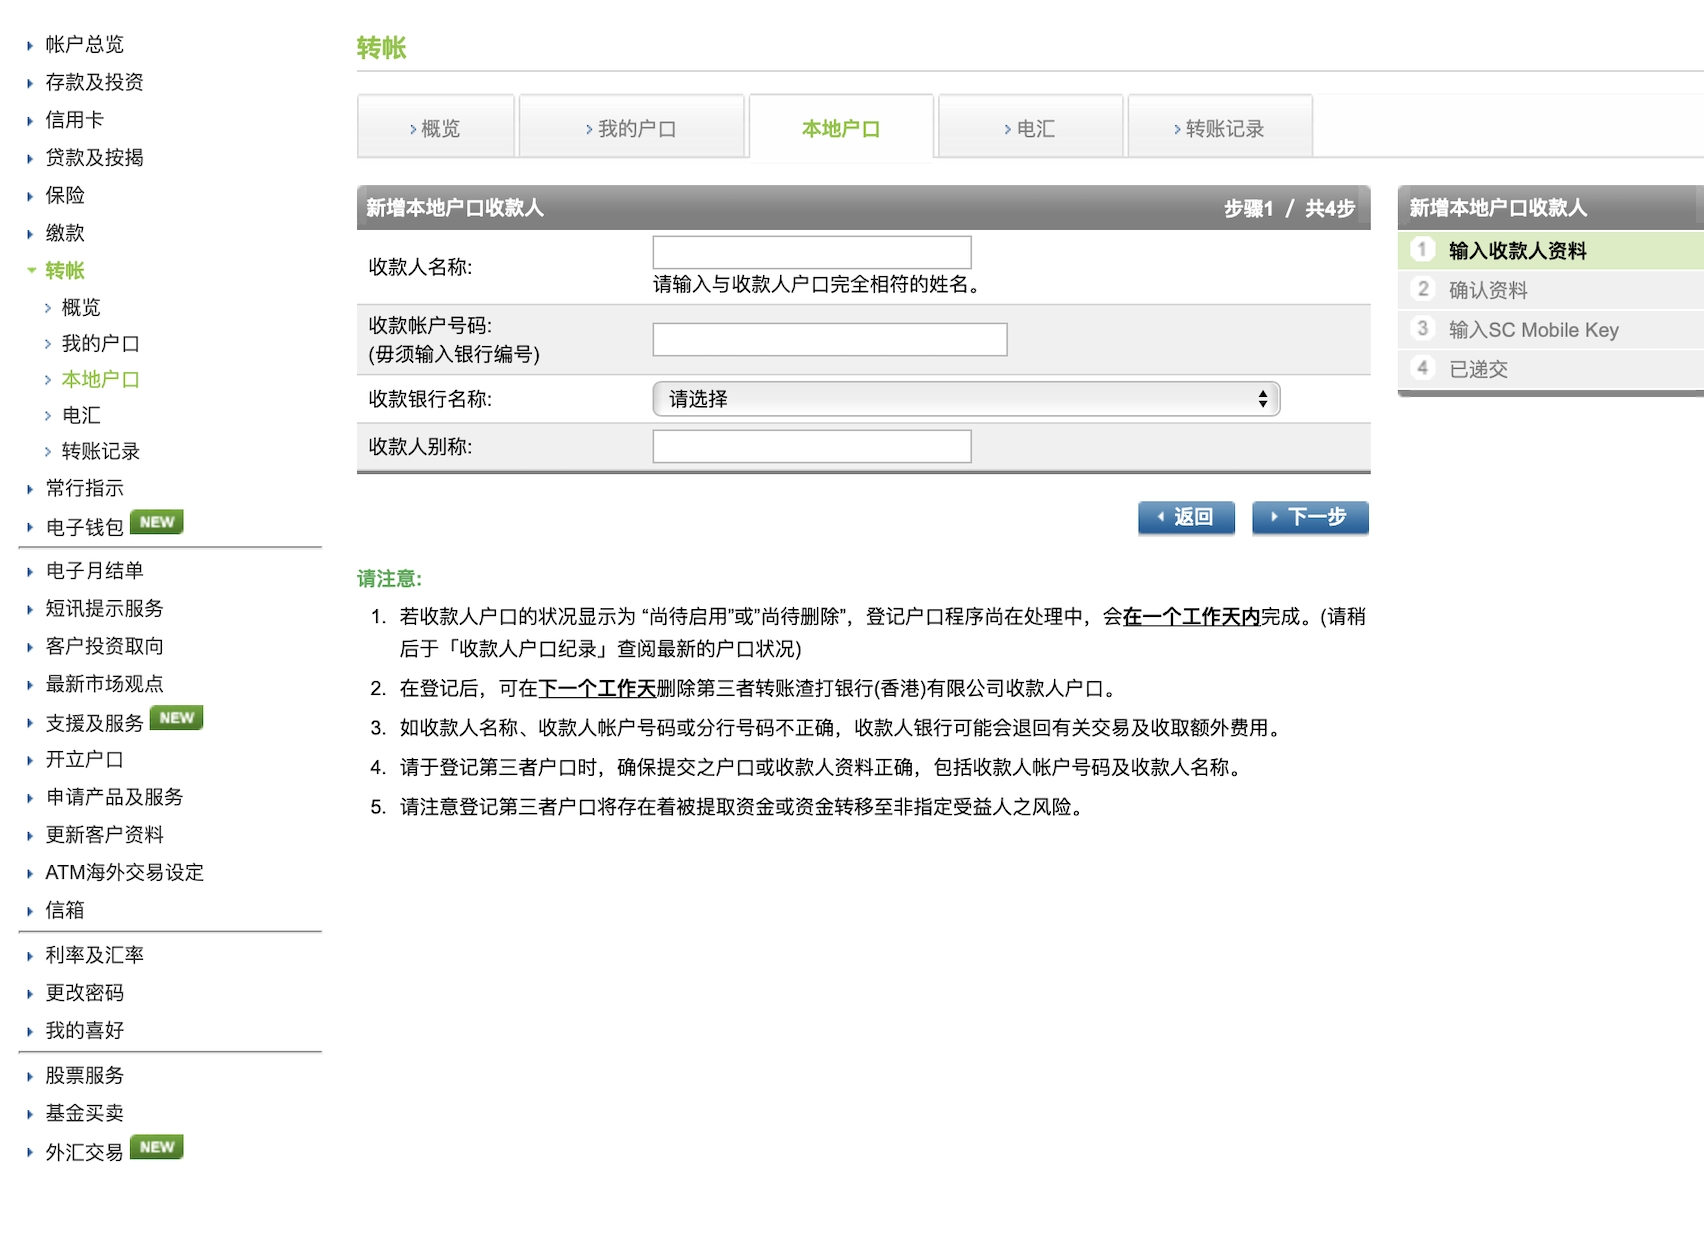Click step 1 number icon in progress panel
Image resolution: width=1704 pixels, height=1238 pixels.
pyautogui.click(x=1422, y=250)
